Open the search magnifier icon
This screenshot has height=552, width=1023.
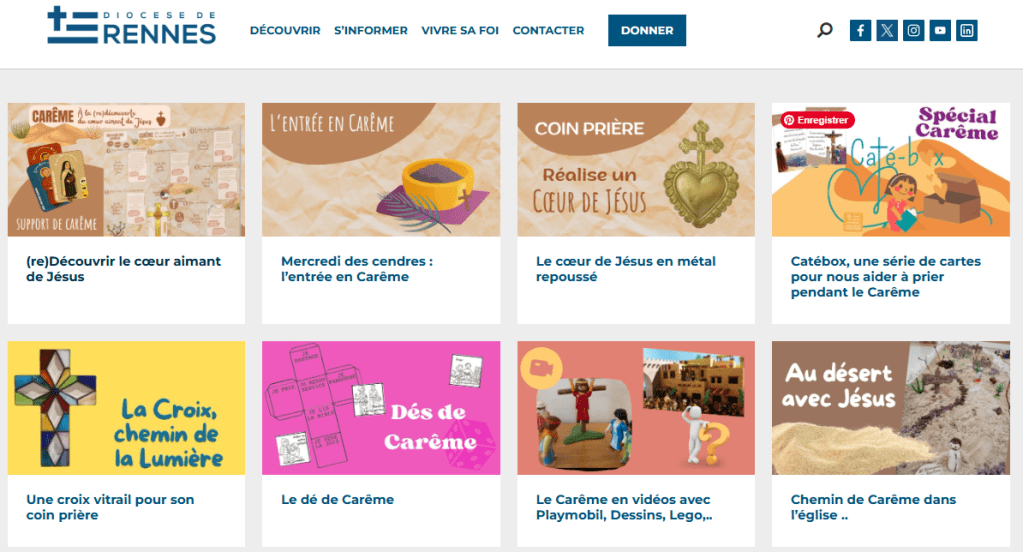coord(825,30)
